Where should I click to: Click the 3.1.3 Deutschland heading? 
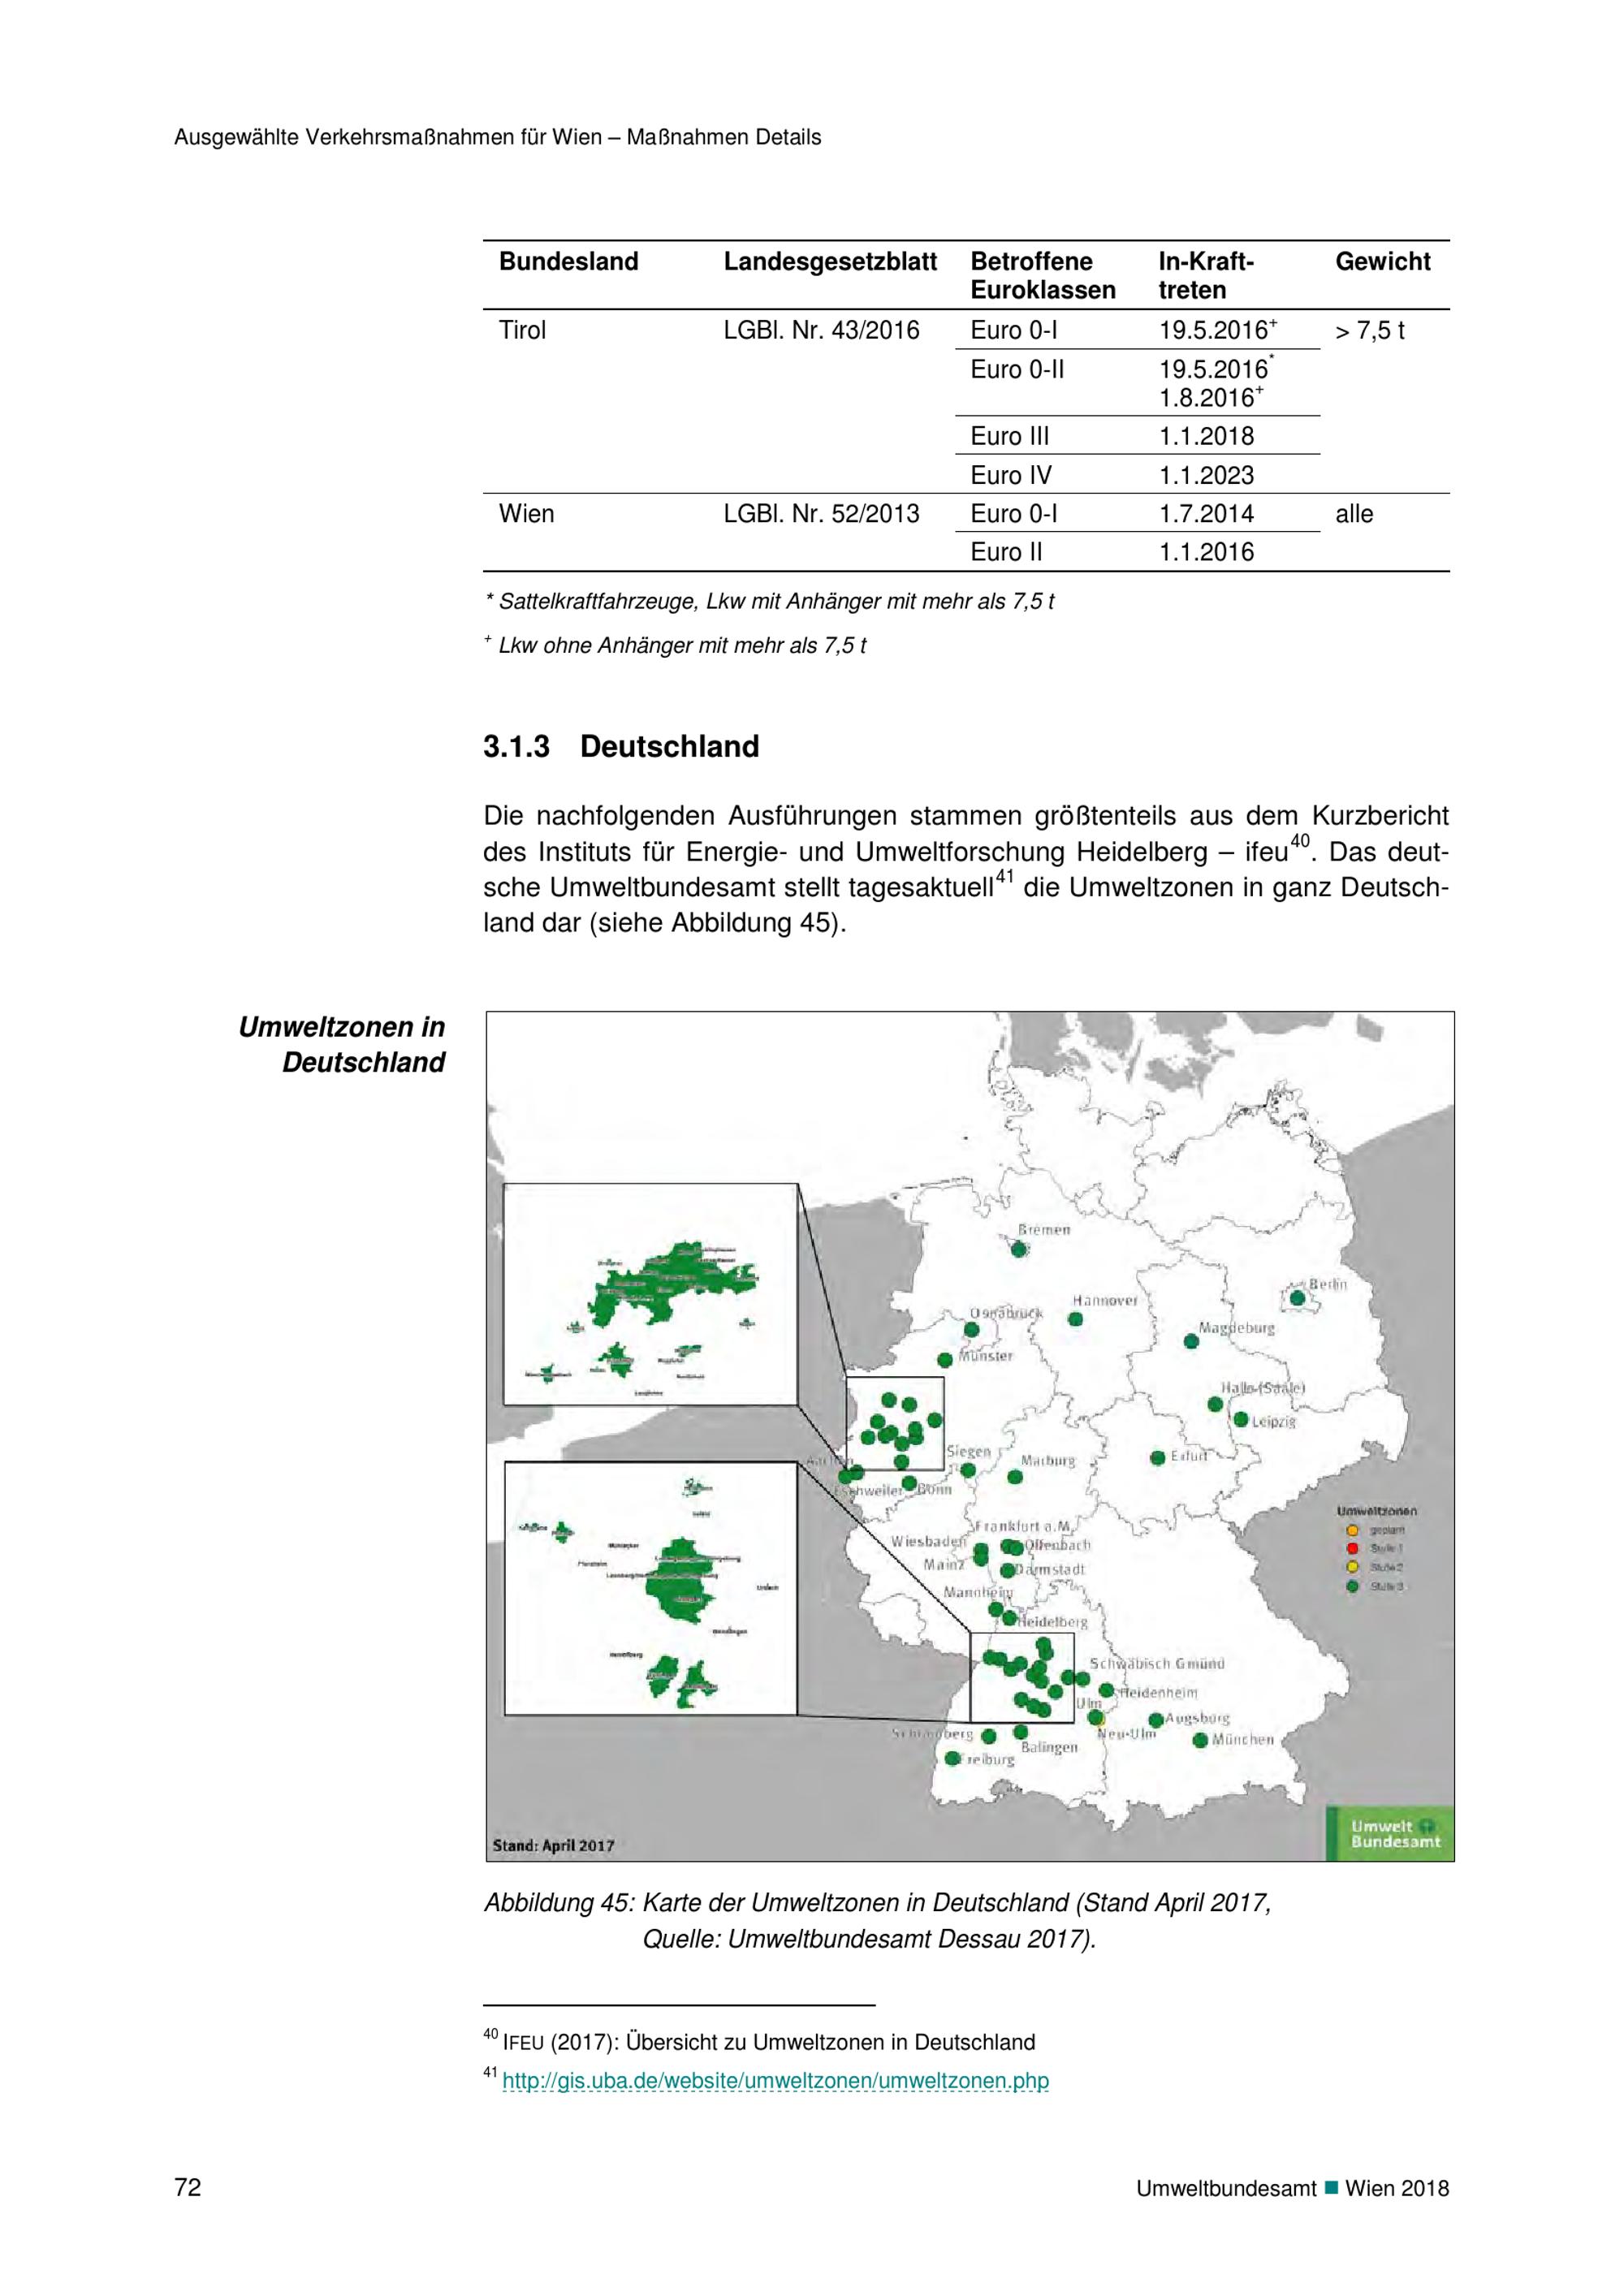pyautogui.click(x=621, y=747)
